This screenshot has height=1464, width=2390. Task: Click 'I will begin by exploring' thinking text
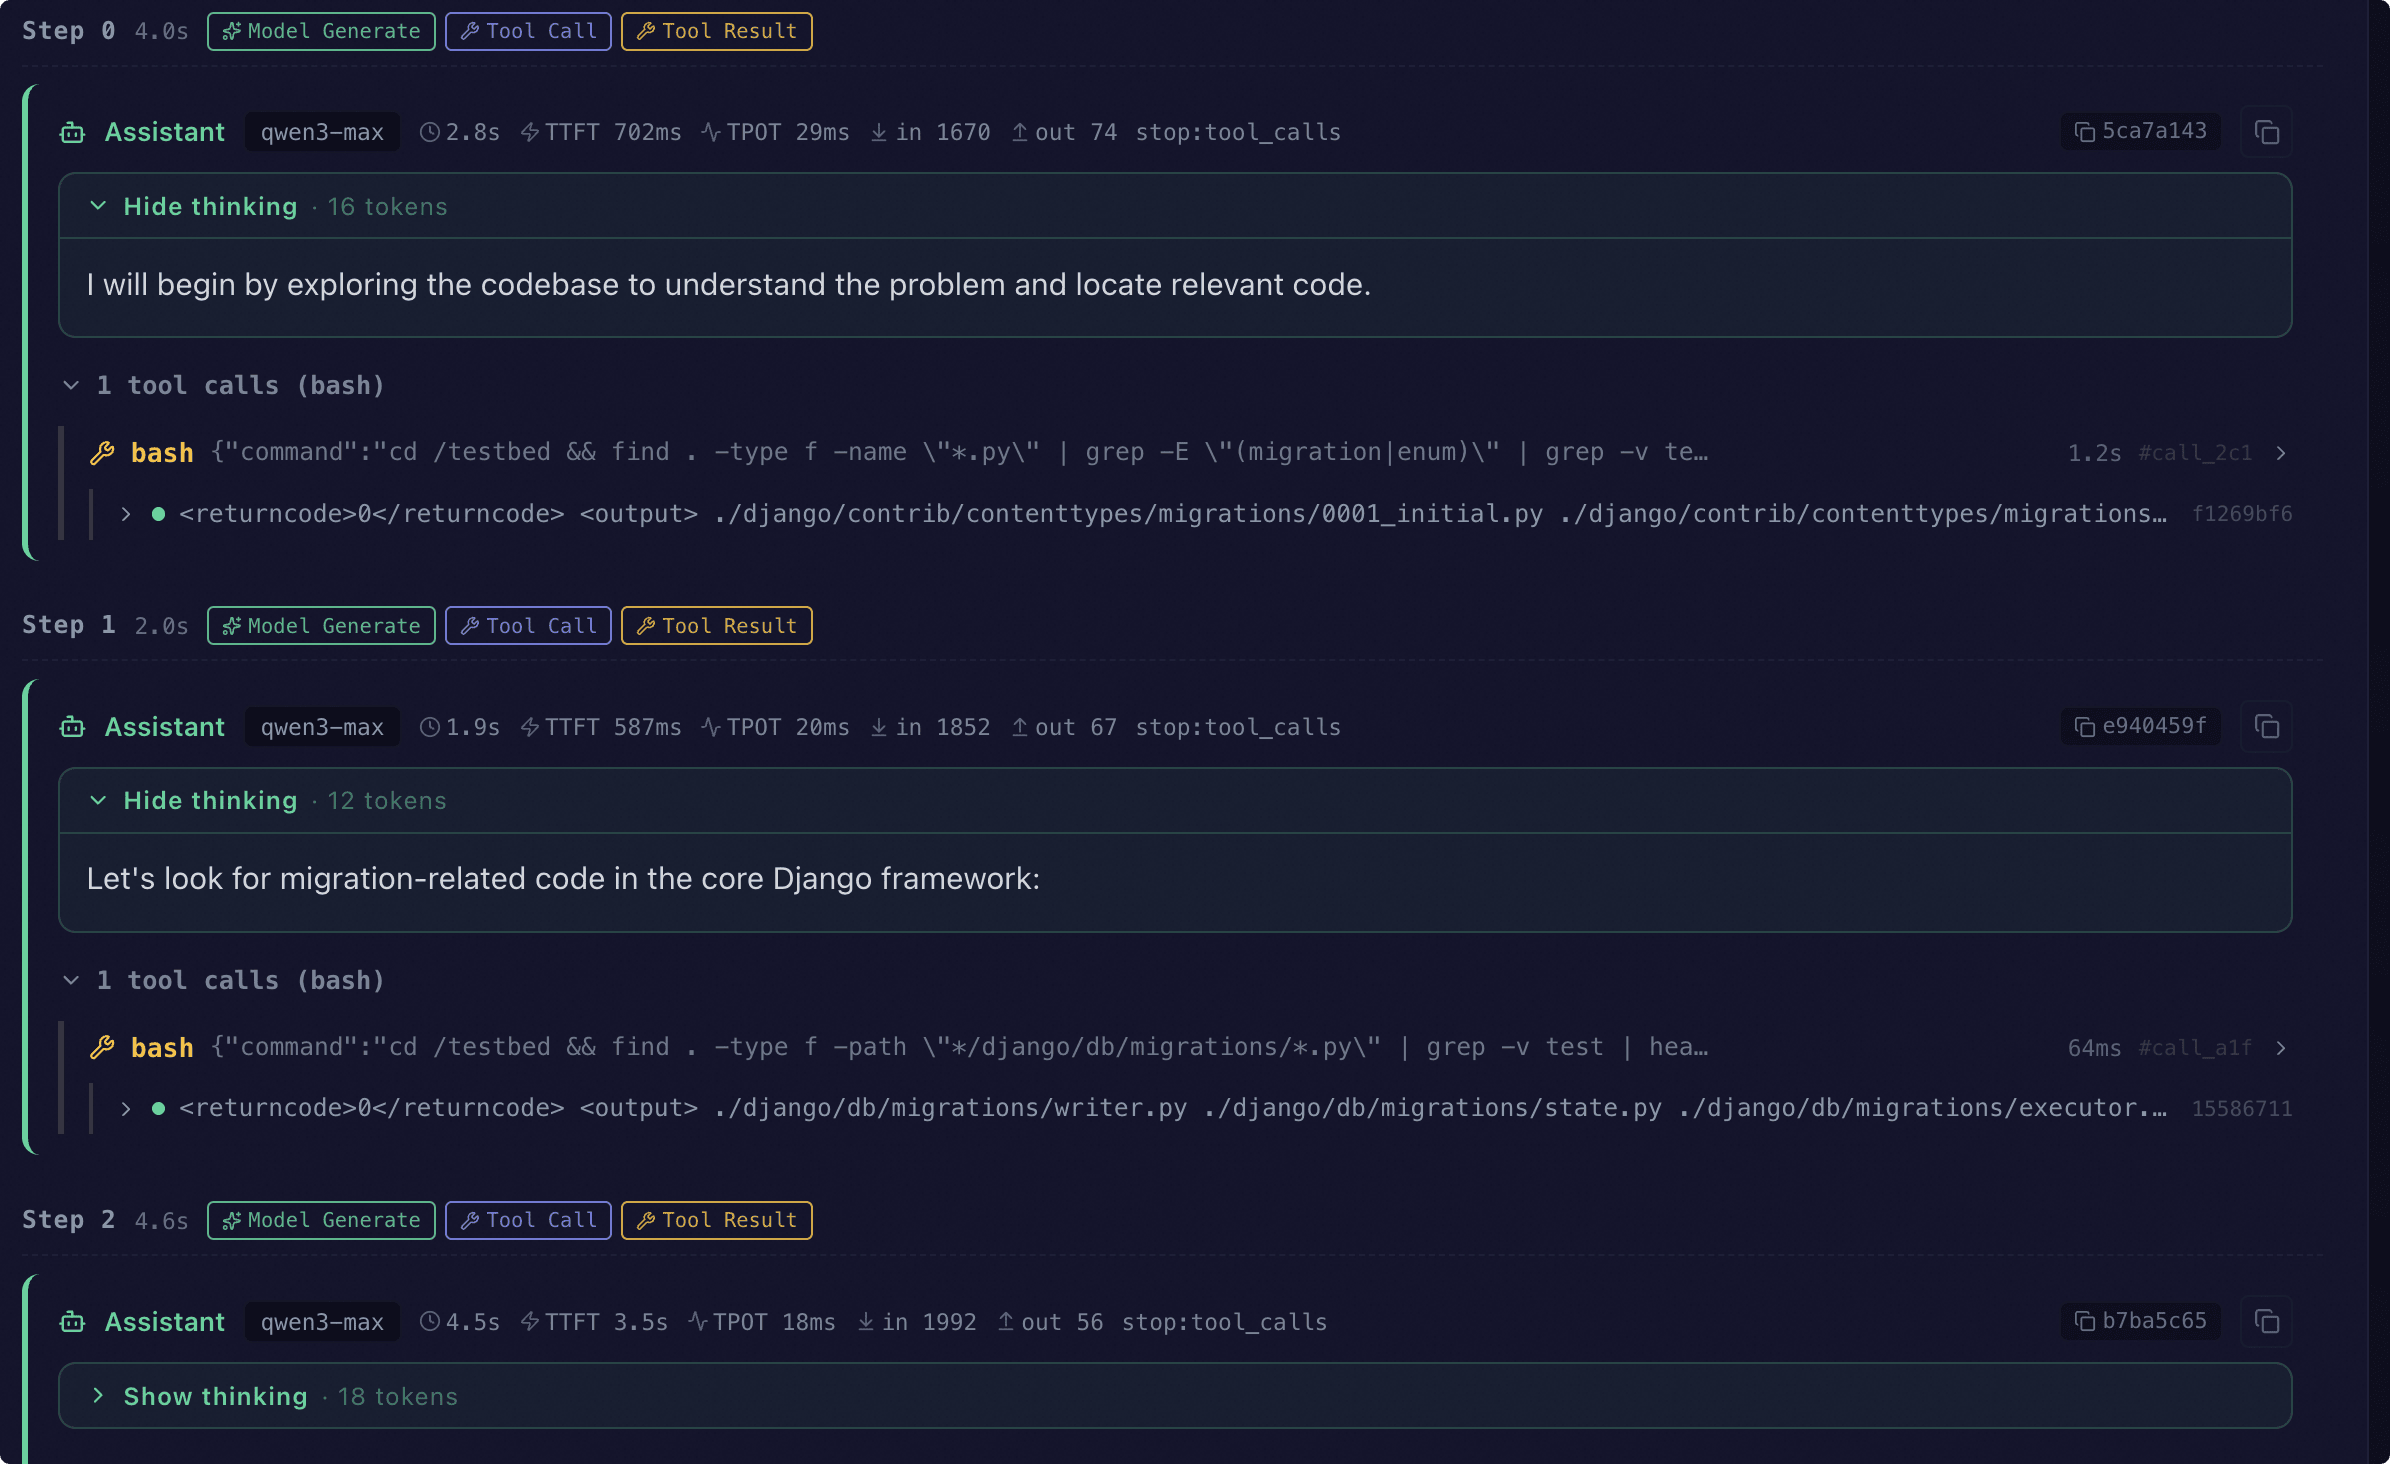tap(729, 285)
